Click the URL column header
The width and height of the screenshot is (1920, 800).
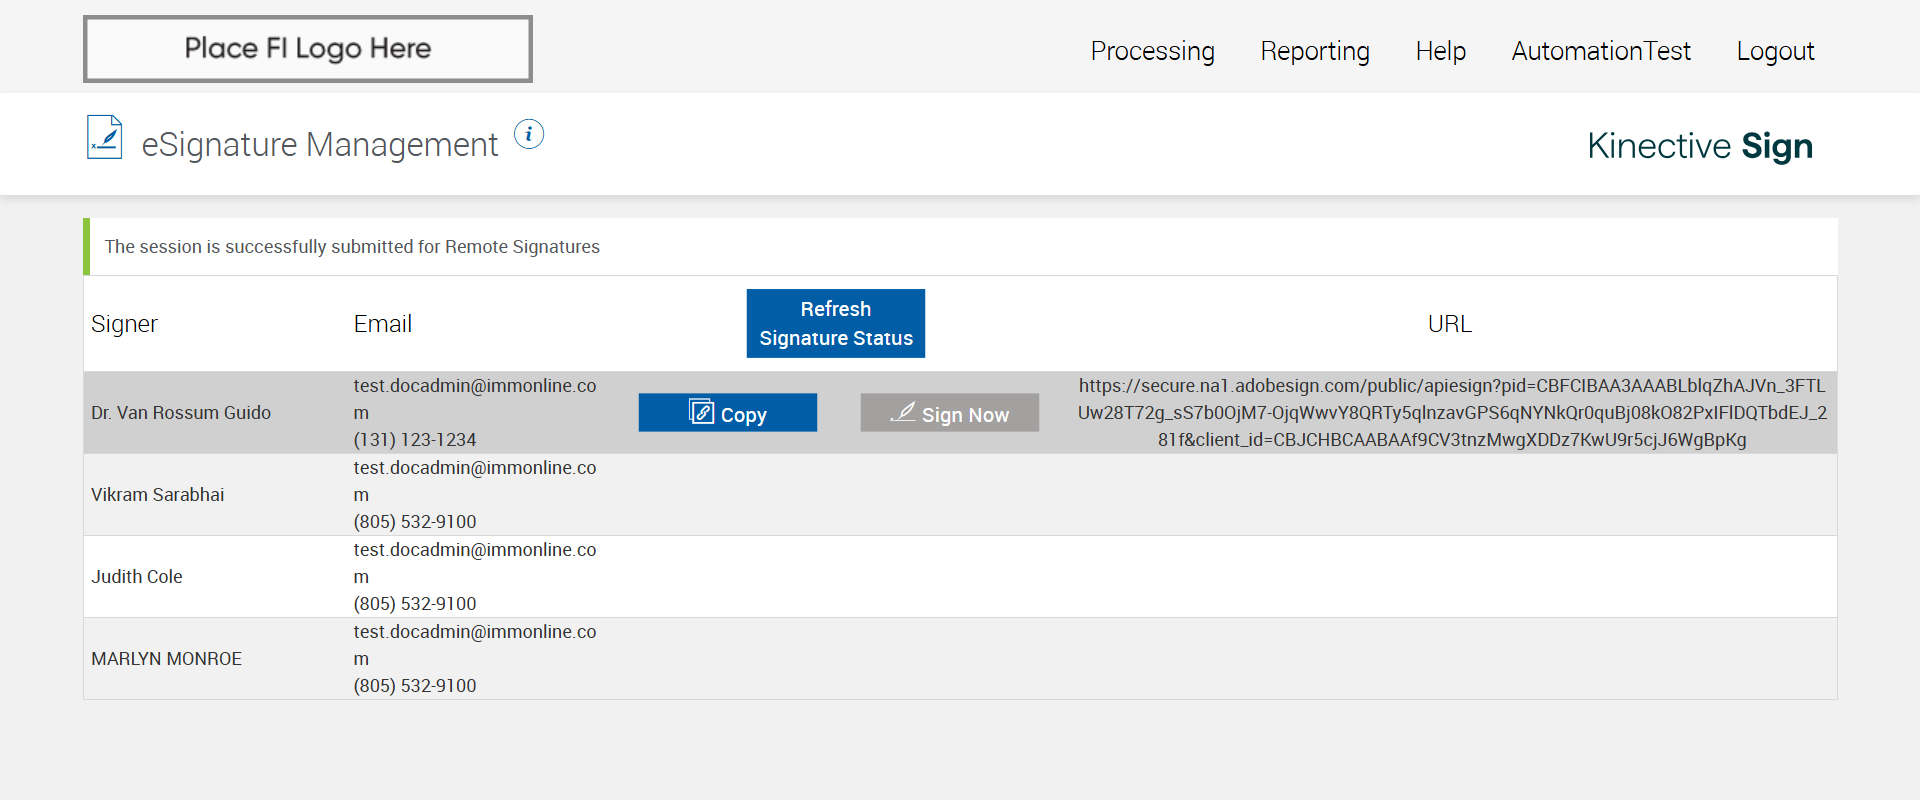click(x=1449, y=324)
